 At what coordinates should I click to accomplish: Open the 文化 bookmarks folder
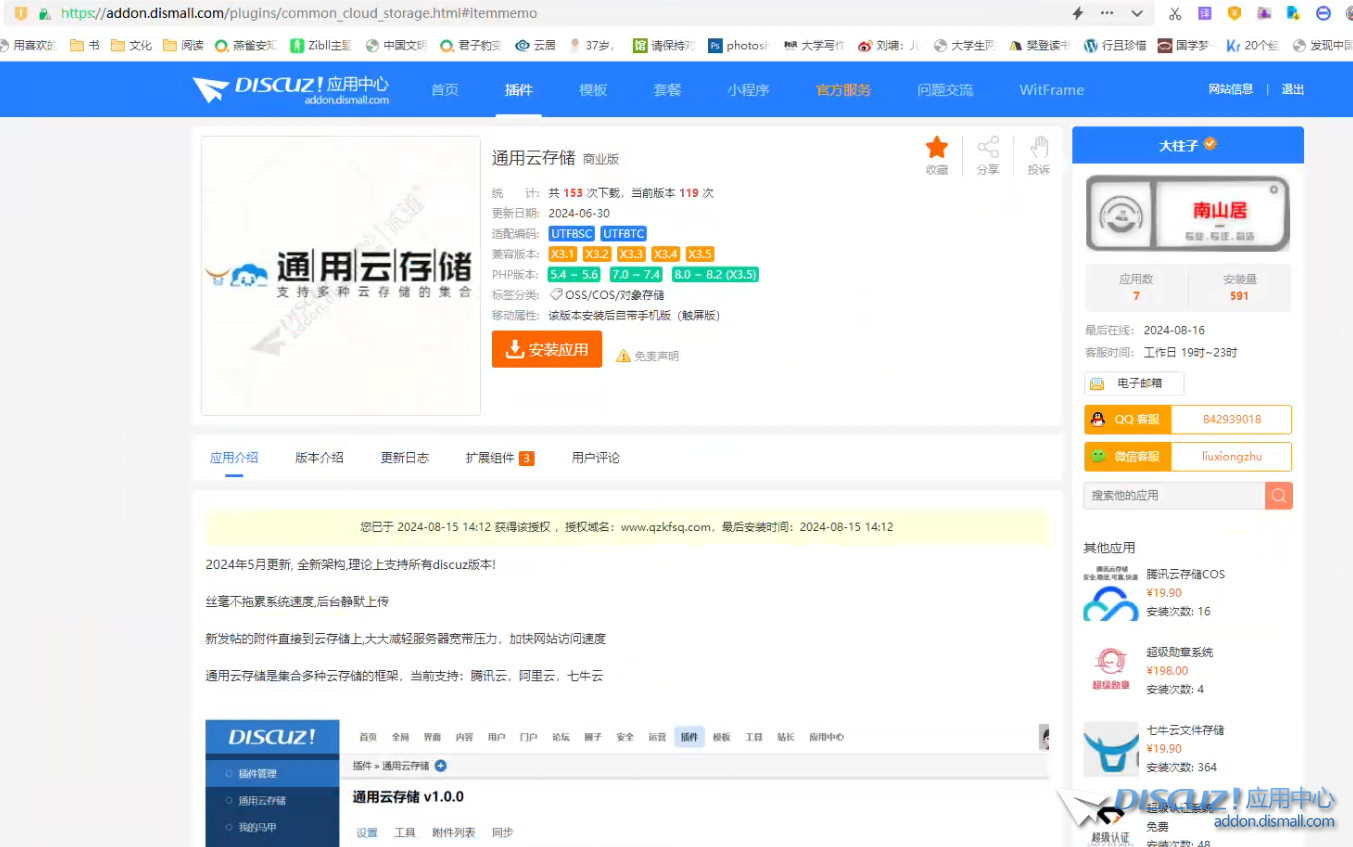(x=132, y=45)
